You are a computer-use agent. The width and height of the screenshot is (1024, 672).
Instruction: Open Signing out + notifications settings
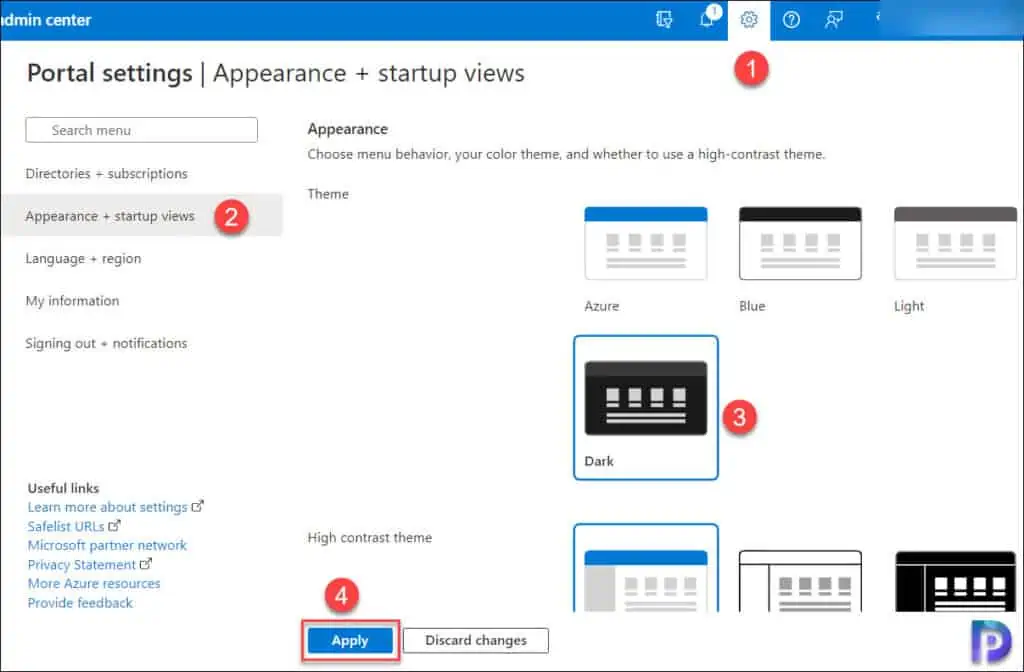tap(106, 344)
